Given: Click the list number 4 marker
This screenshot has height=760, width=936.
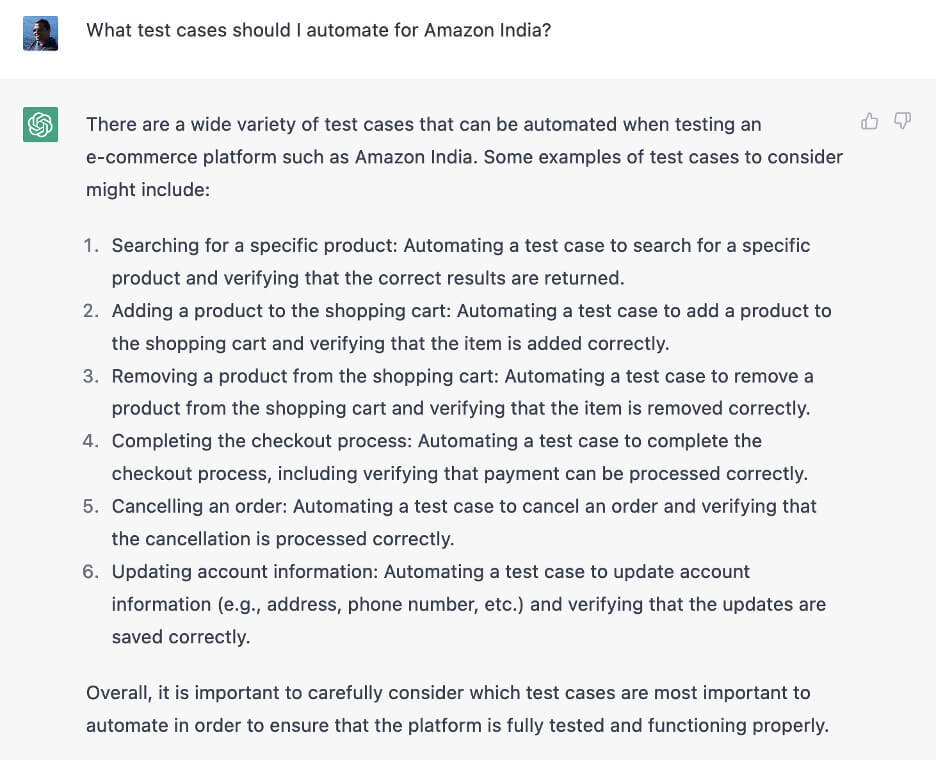Looking at the screenshot, I should [x=91, y=441].
